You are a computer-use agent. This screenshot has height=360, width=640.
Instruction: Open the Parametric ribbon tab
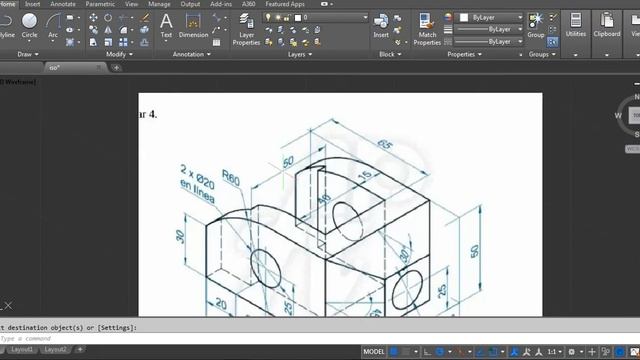click(100, 4)
